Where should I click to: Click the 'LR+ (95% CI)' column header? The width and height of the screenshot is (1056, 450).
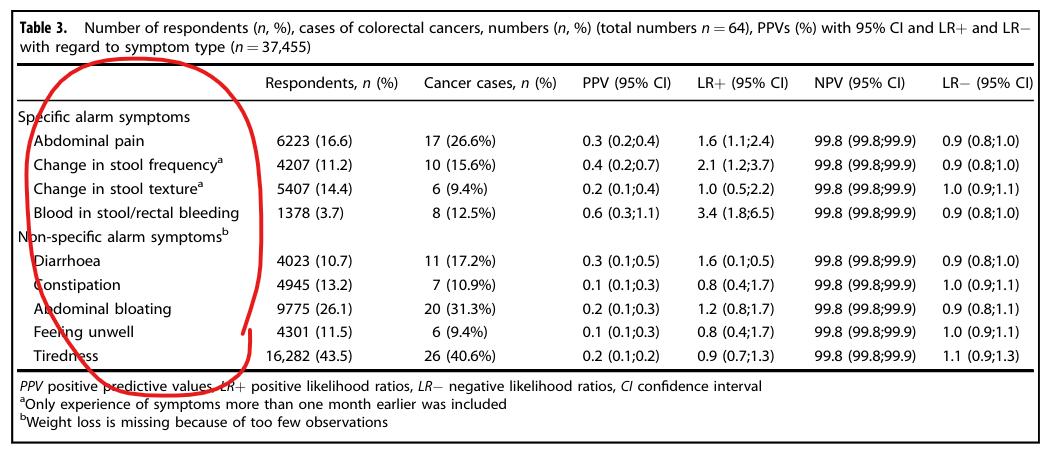pos(743,84)
